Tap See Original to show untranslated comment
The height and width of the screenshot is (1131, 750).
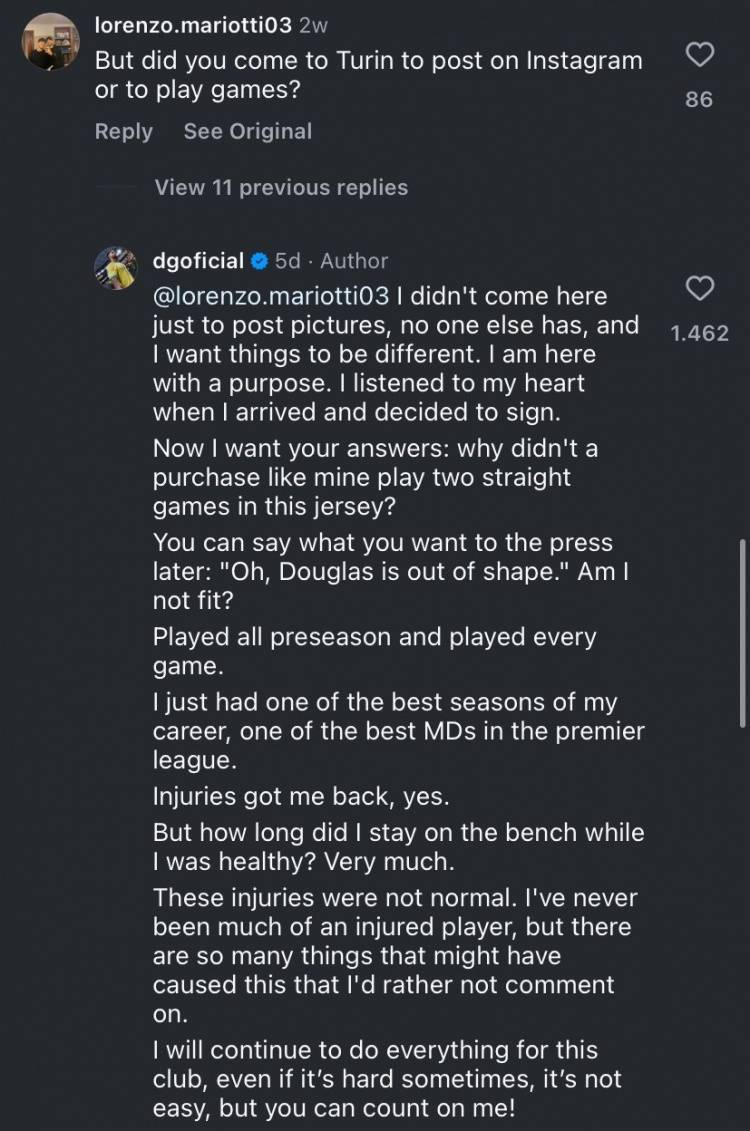[x=247, y=131]
